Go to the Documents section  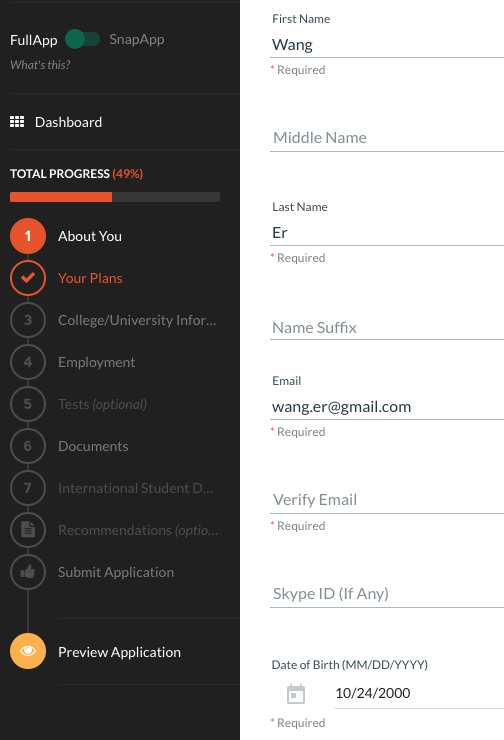93,446
